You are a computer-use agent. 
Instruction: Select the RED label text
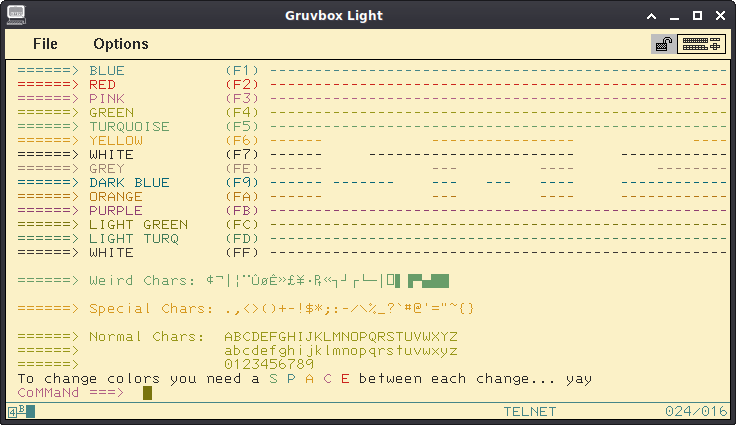pyautogui.click(x=102, y=85)
